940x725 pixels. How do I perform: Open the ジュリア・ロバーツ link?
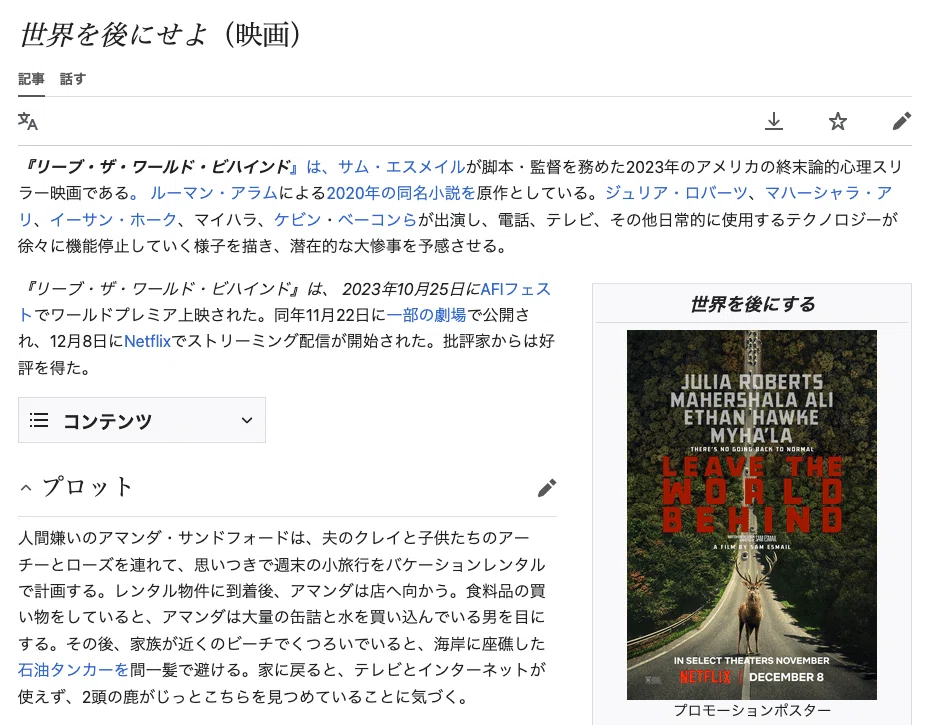click(x=676, y=193)
